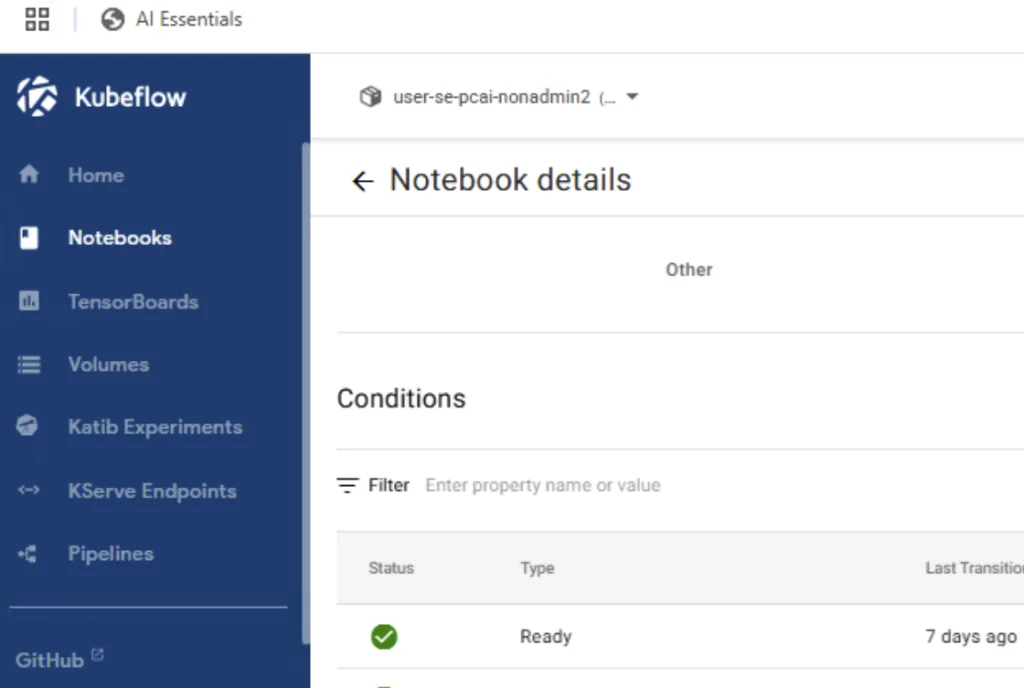Click the TensorBoards chart icon
This screenshot has height=688, width=1024.
click(29, 301)
